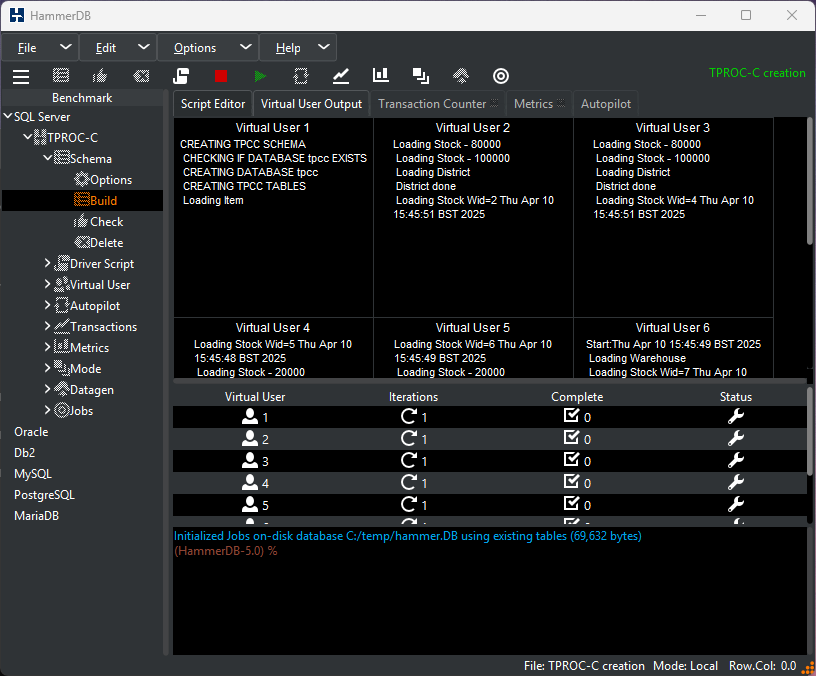Click the iterations refresh icon for user 4
Screen dimensions: 816x676
click(409, 482)
